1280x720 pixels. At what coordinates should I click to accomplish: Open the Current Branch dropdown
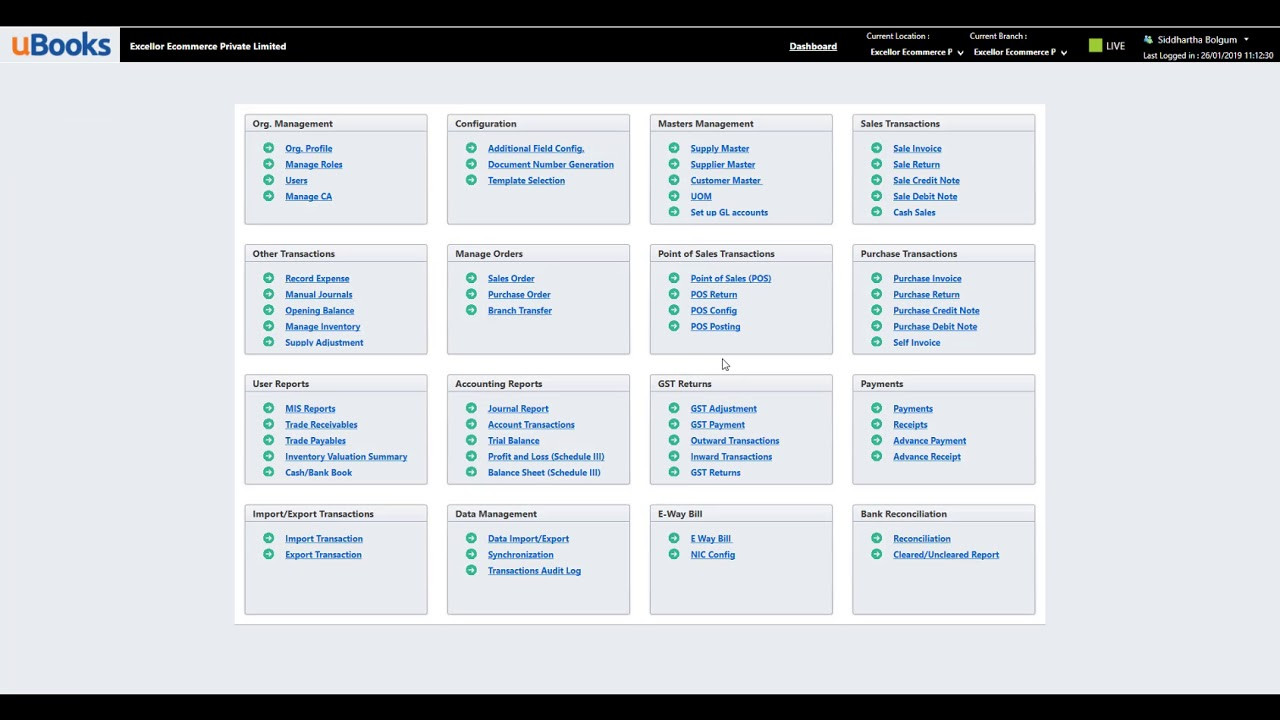1020,52
